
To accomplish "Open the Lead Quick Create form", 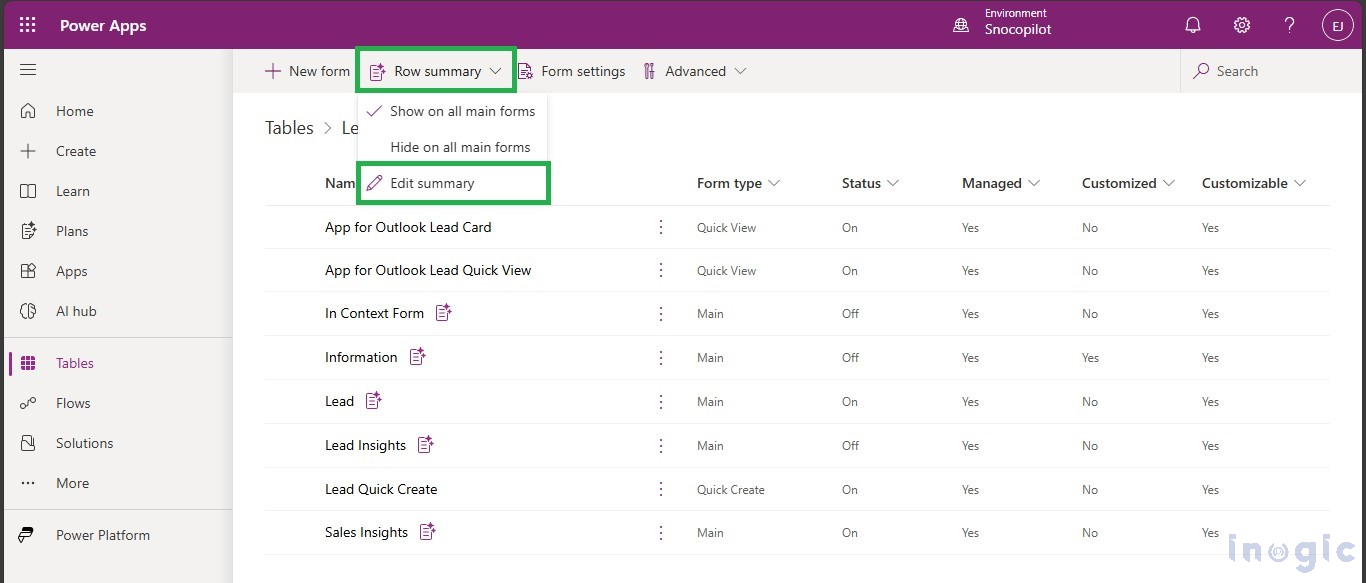I will [x=381, y=489].
